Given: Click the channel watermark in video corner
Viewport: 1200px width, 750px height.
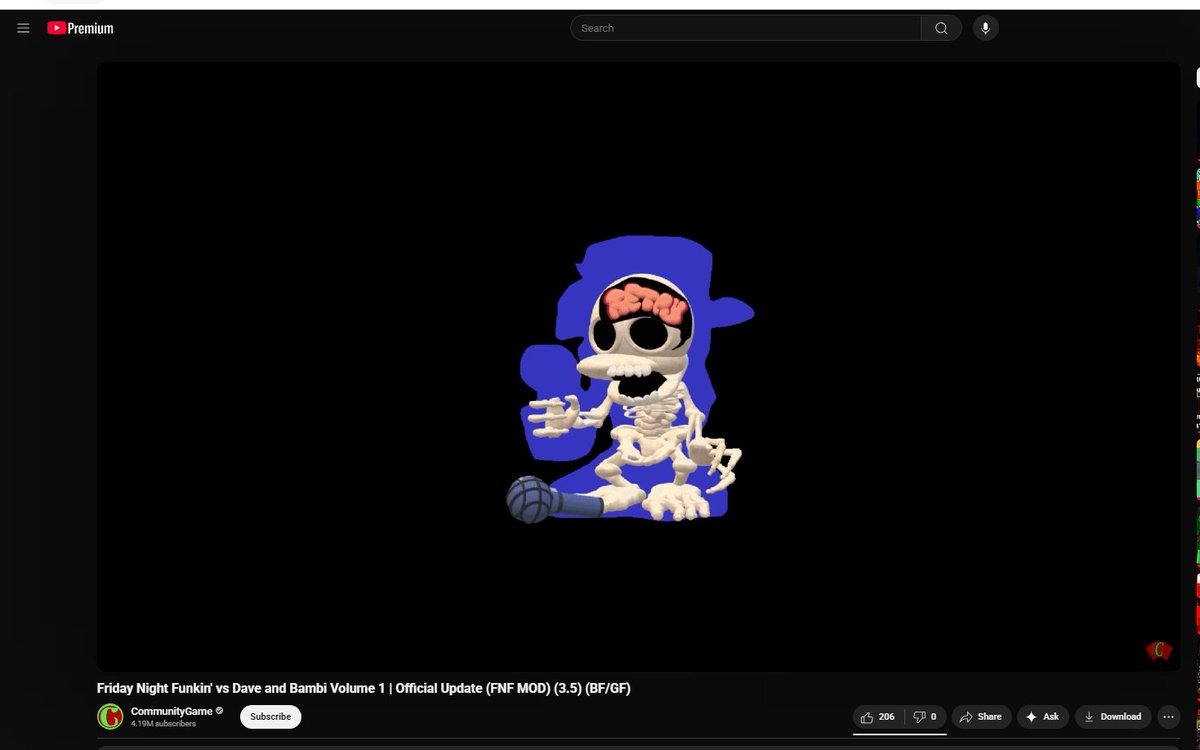Looking at the screenshot, I should click(x=1158, y=651).
